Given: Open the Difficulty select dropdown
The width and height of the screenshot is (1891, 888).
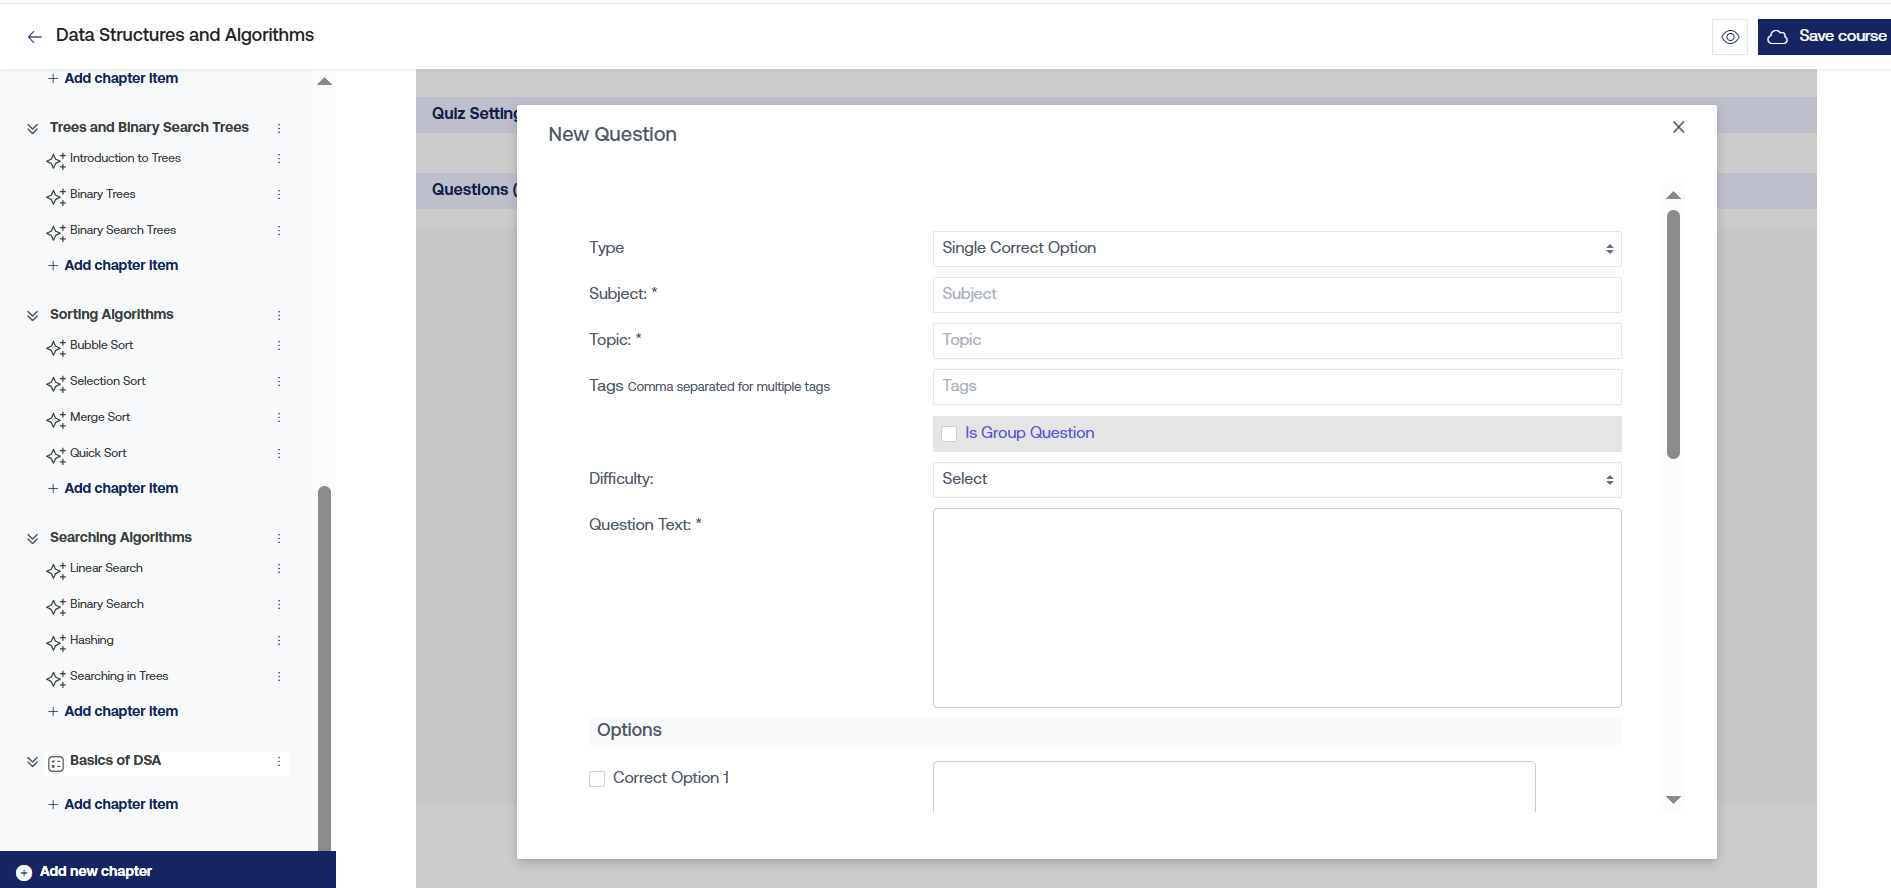Looking at the screenshot, I should 1276,480.
